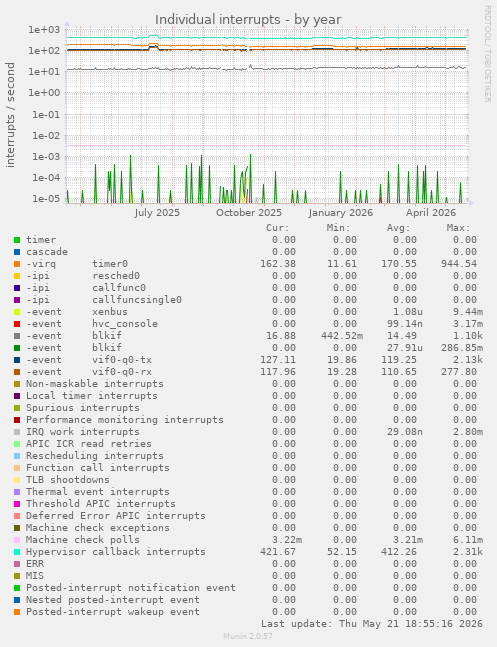Click the April 2026 x-axis label
Screen dimensions: 497x647
tap(431, 213)
